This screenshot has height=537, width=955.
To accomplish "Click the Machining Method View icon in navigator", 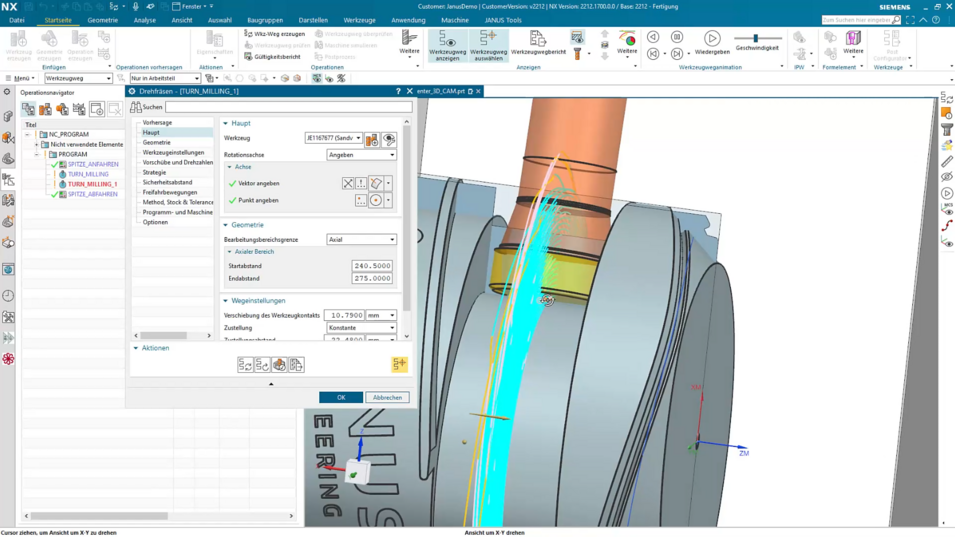I will point(79,109).
